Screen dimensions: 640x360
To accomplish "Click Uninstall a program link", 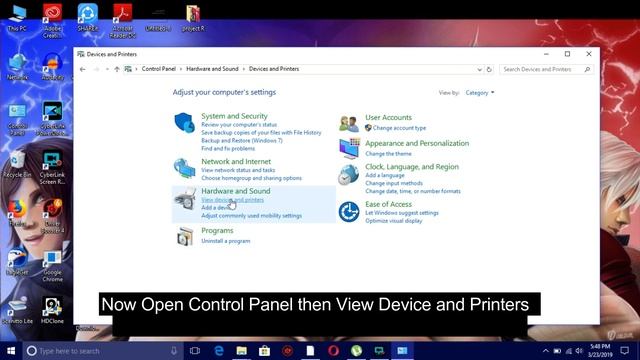I will click(226, 241).
